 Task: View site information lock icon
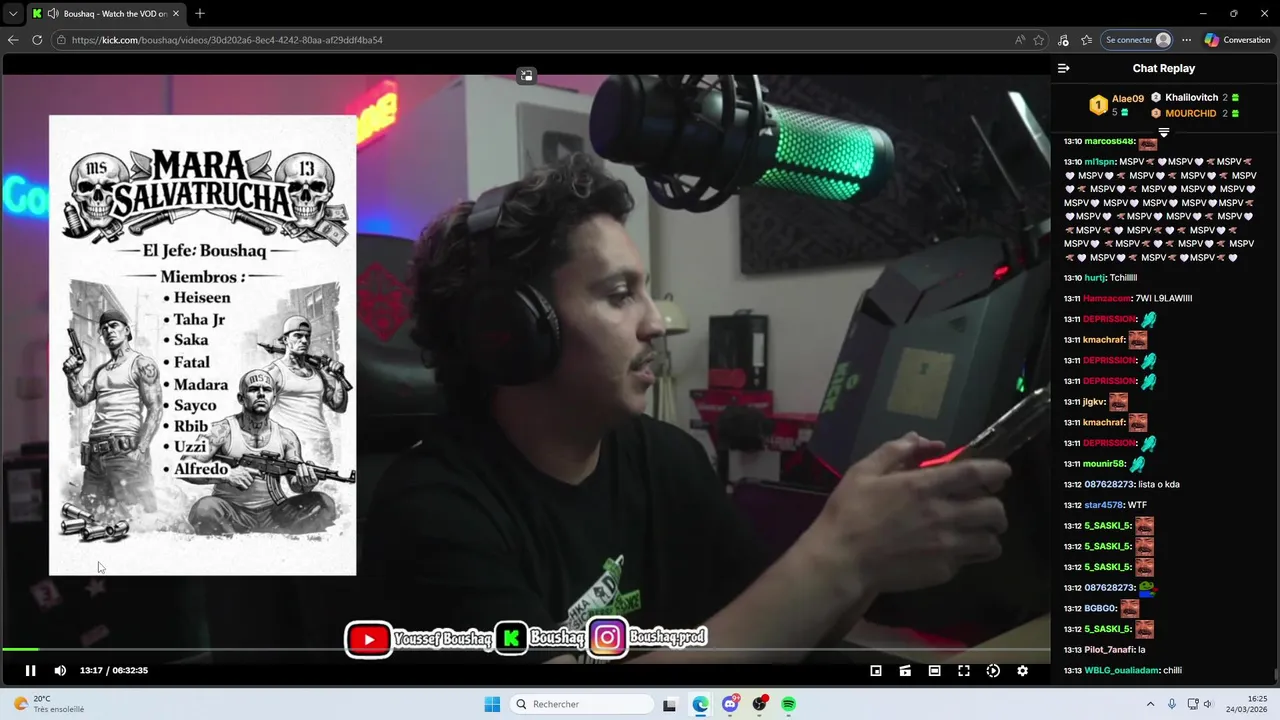pos(62,40)
